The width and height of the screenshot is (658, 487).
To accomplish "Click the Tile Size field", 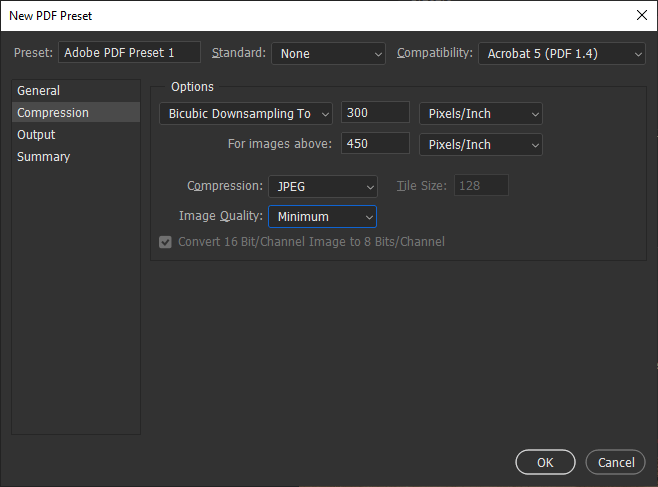I will [481, 186].
